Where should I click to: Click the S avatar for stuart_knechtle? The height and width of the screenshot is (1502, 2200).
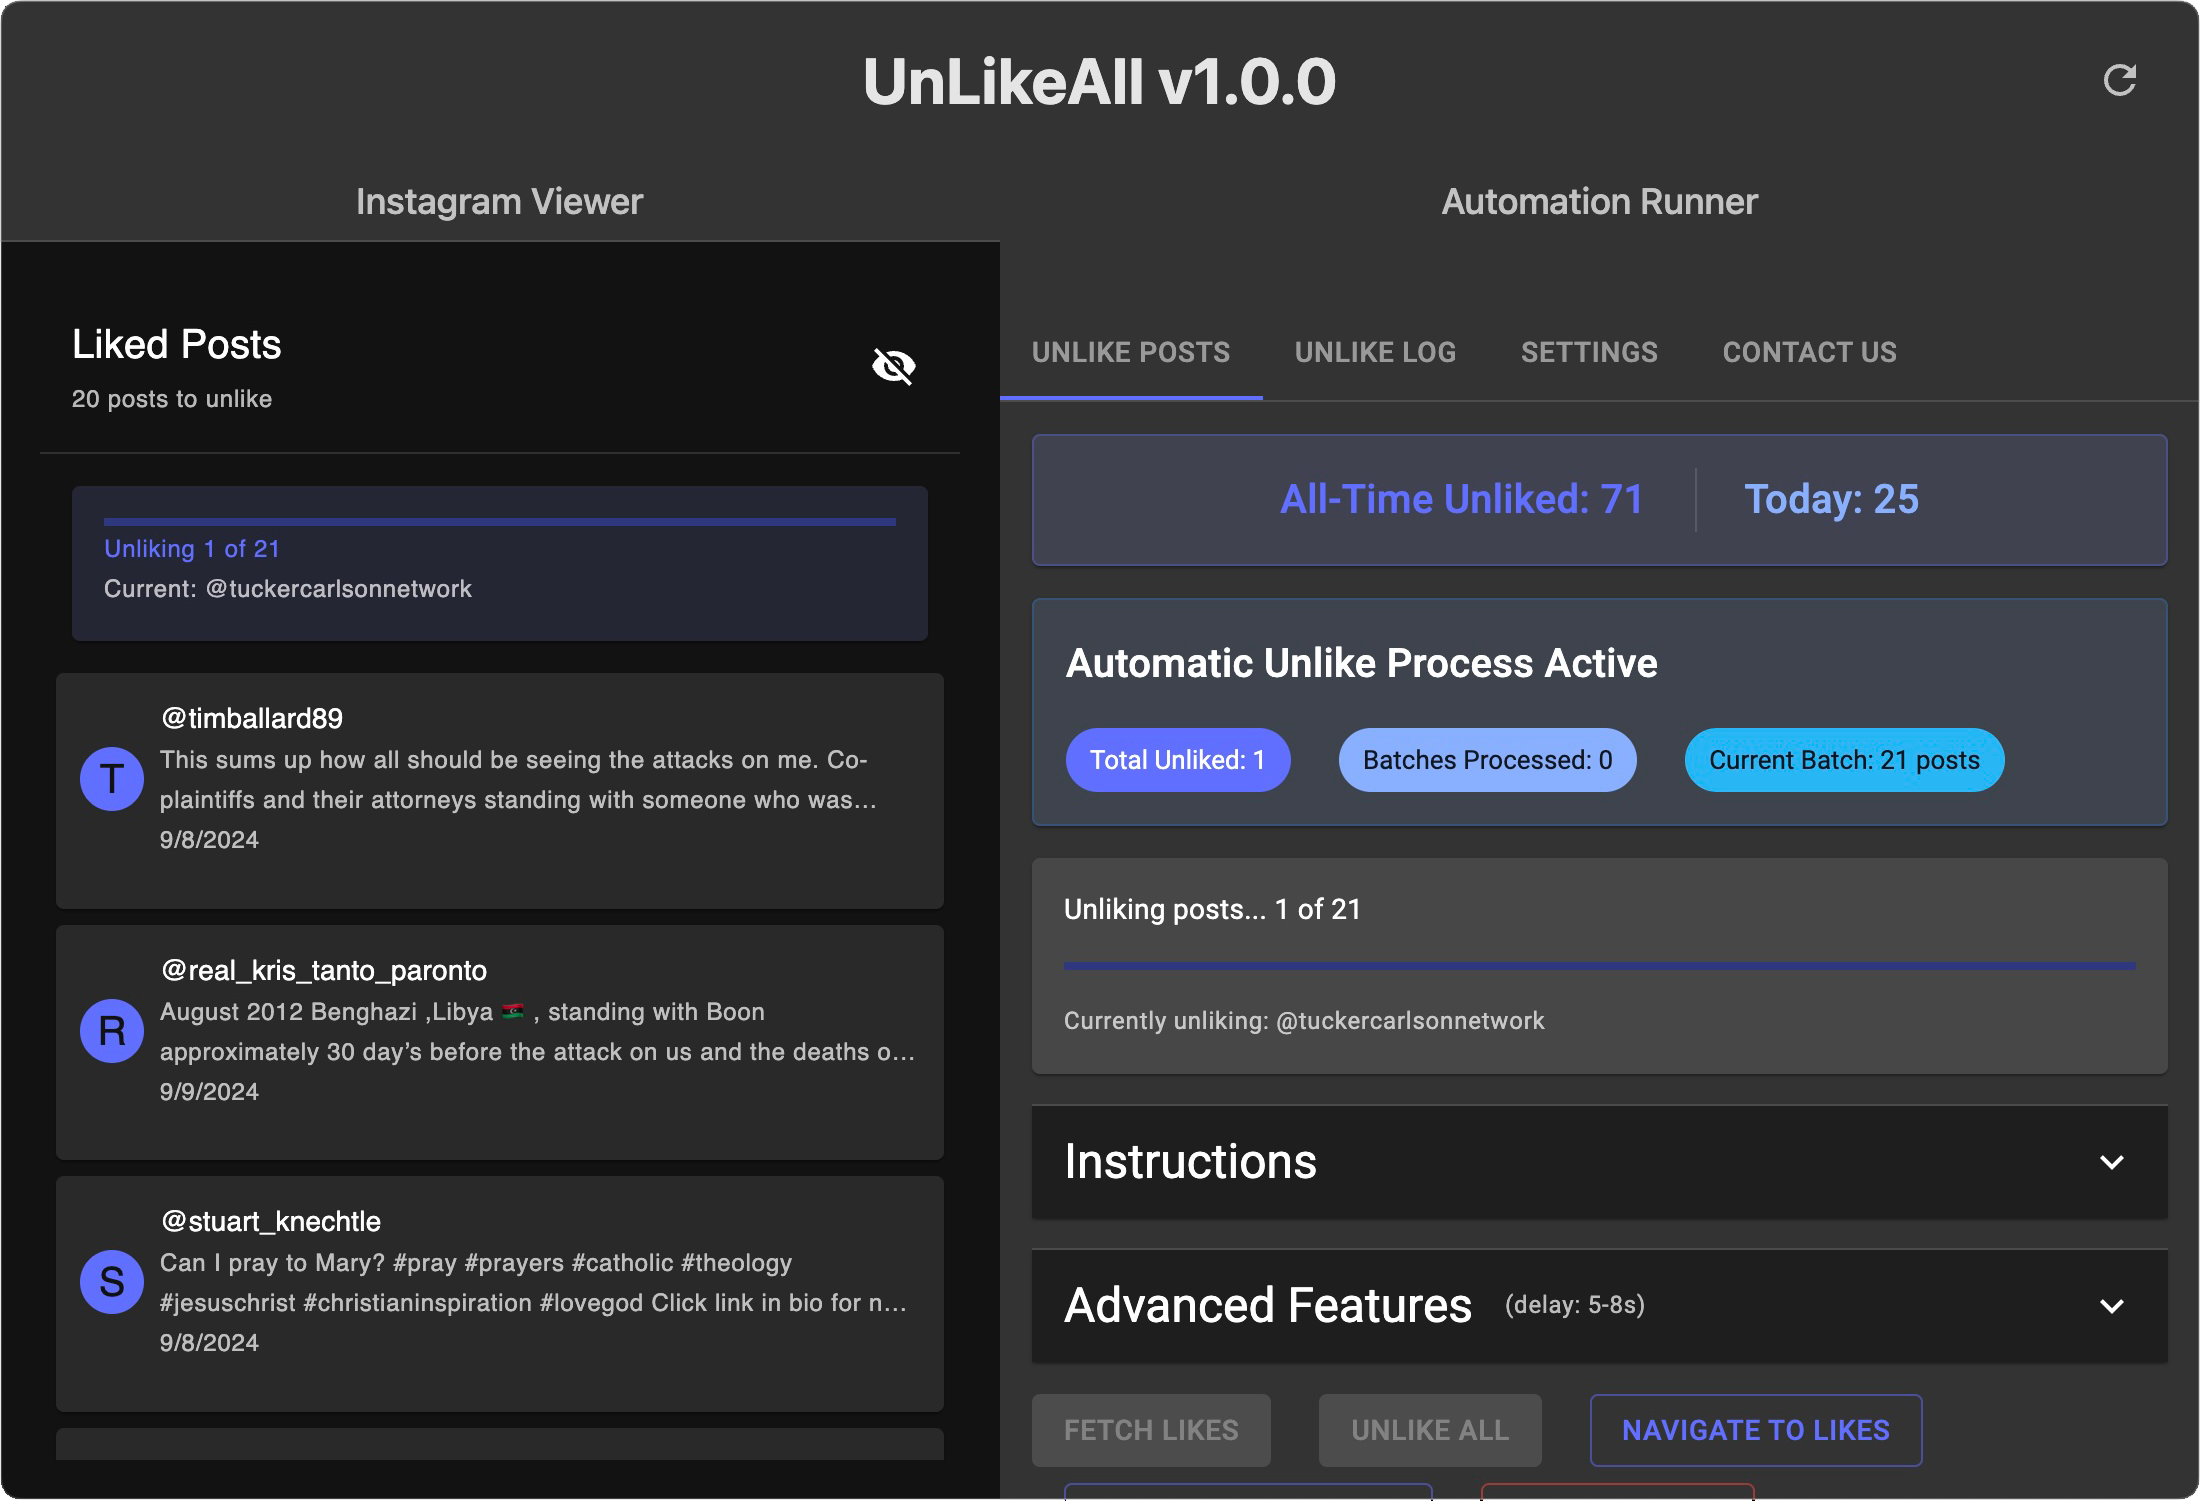112,1281
